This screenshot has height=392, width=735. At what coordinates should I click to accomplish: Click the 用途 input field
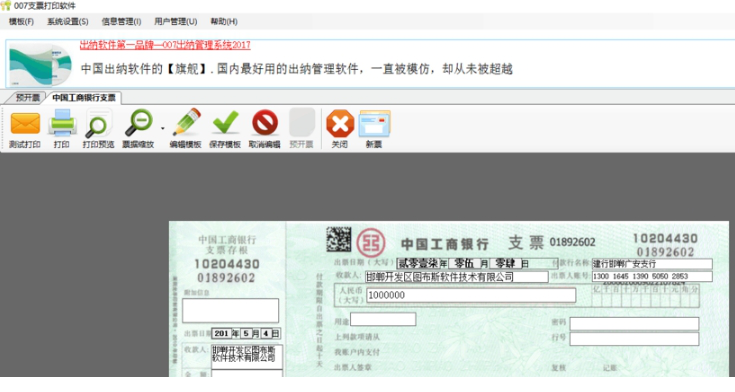(383, 319)
